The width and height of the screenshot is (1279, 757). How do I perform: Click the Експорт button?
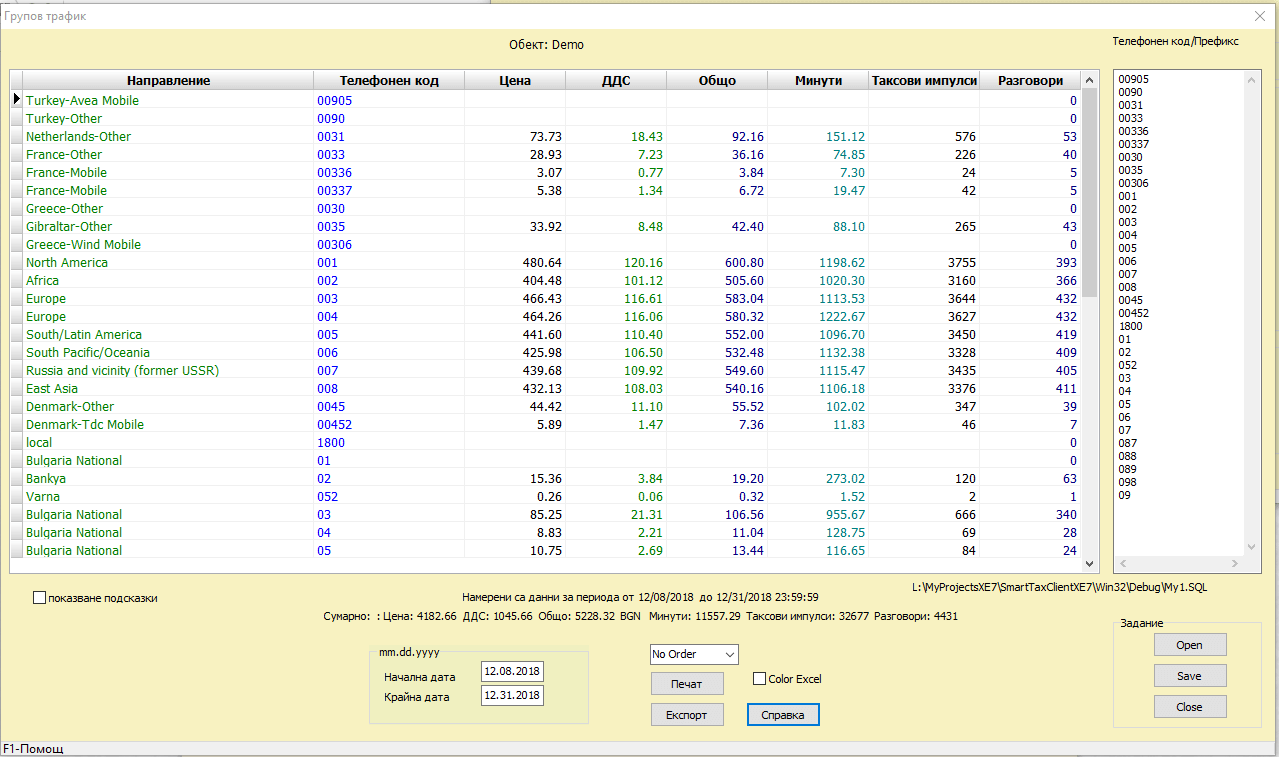click(687, 715)
